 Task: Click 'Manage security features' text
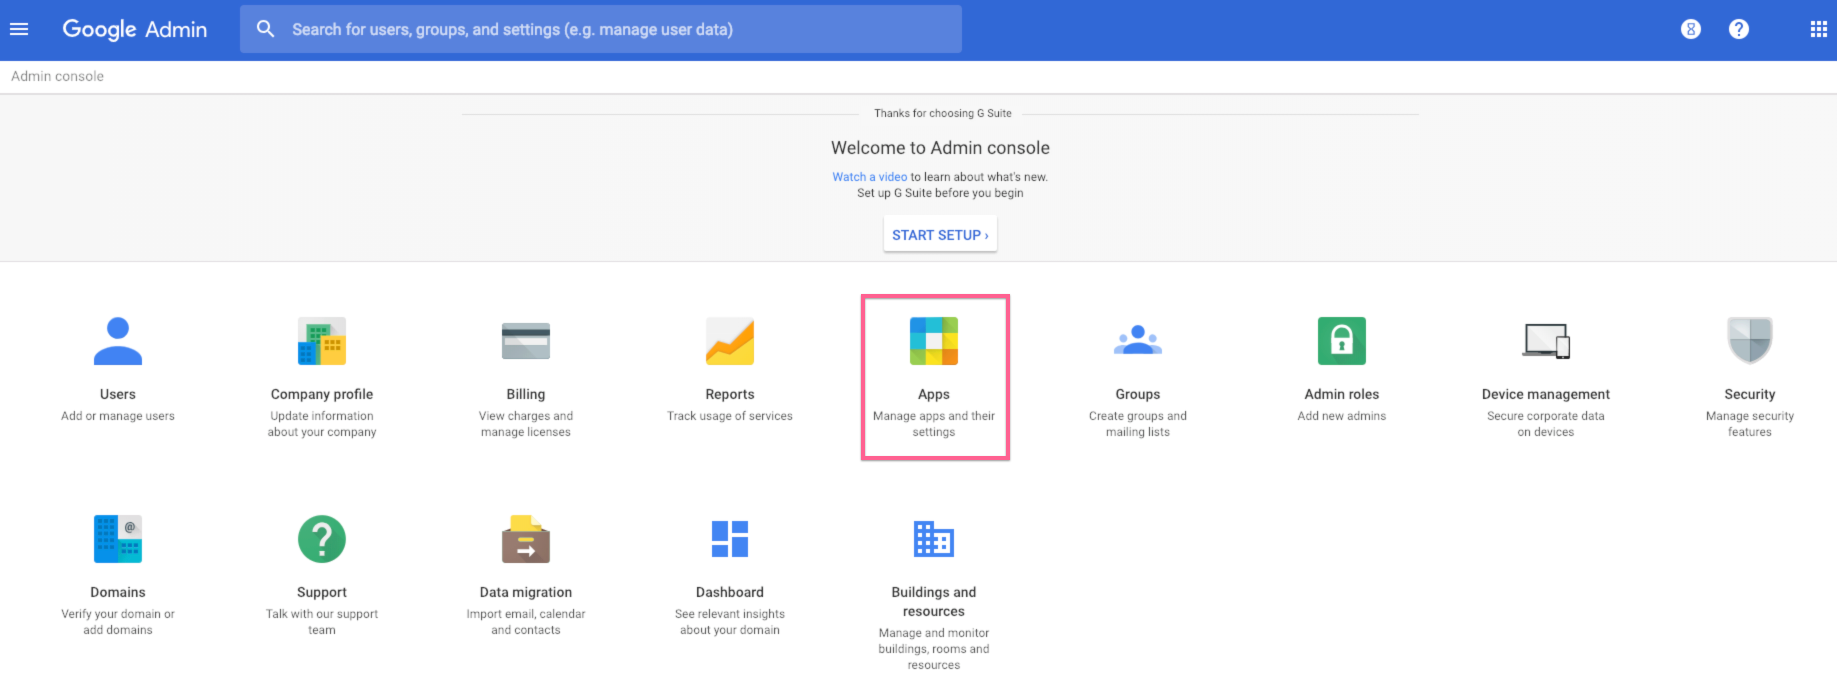1750,424
